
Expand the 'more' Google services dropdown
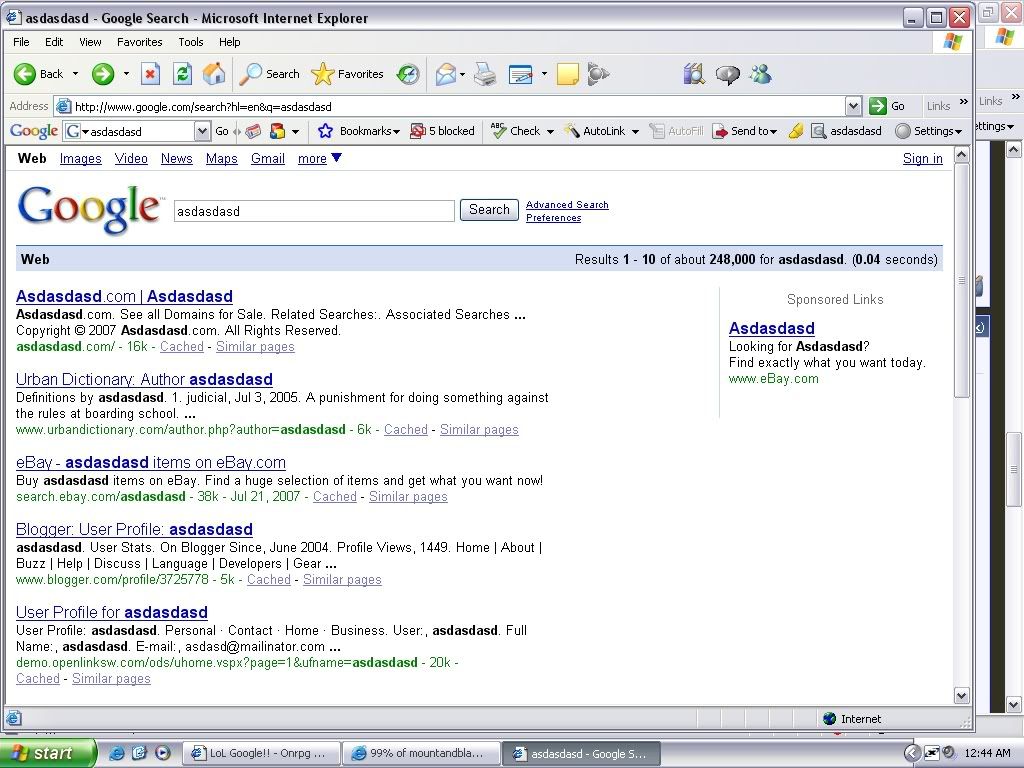[320, 158]
